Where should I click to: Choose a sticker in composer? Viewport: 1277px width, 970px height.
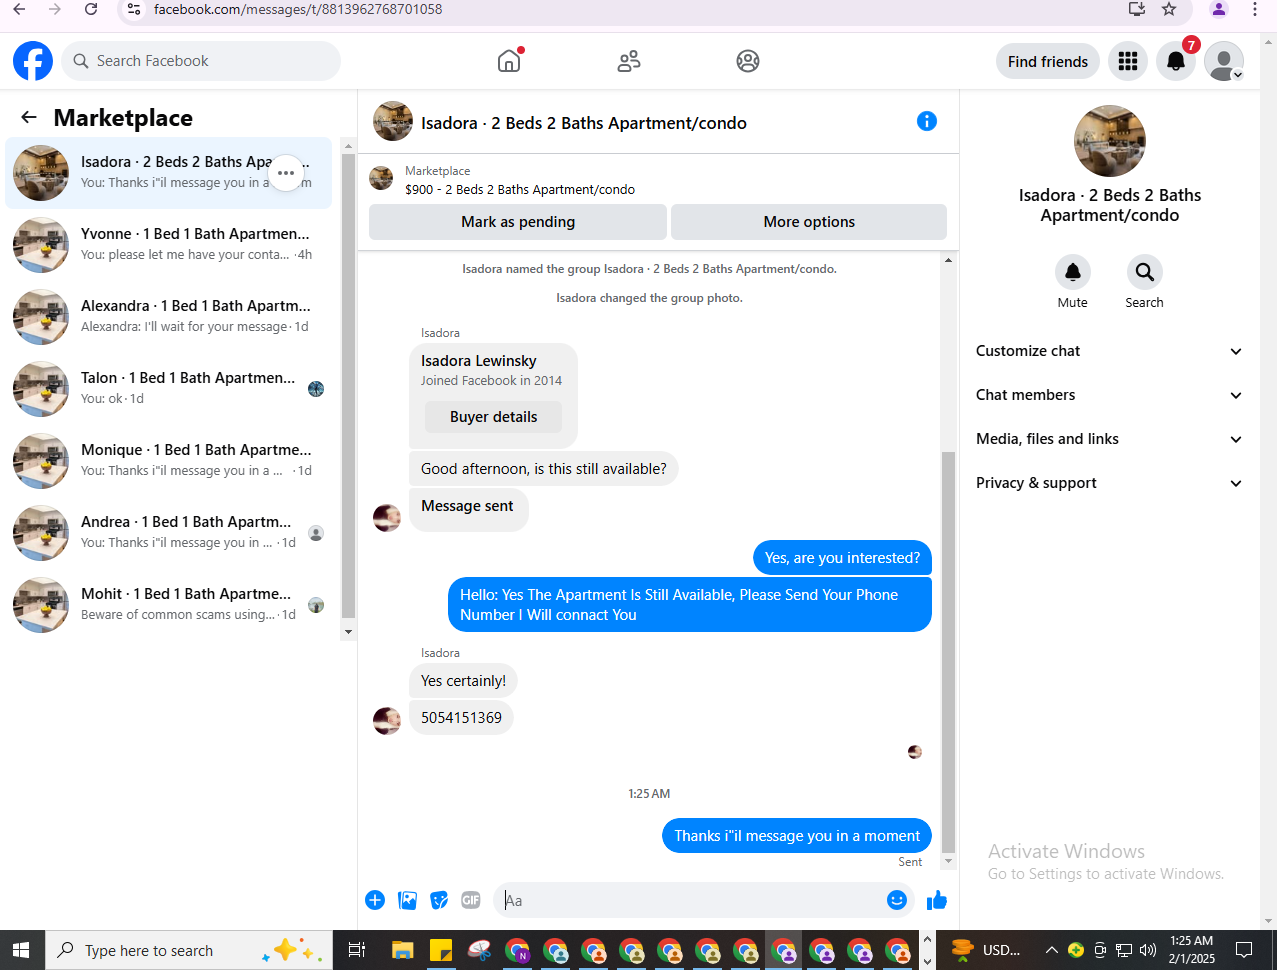coord(439,900)
